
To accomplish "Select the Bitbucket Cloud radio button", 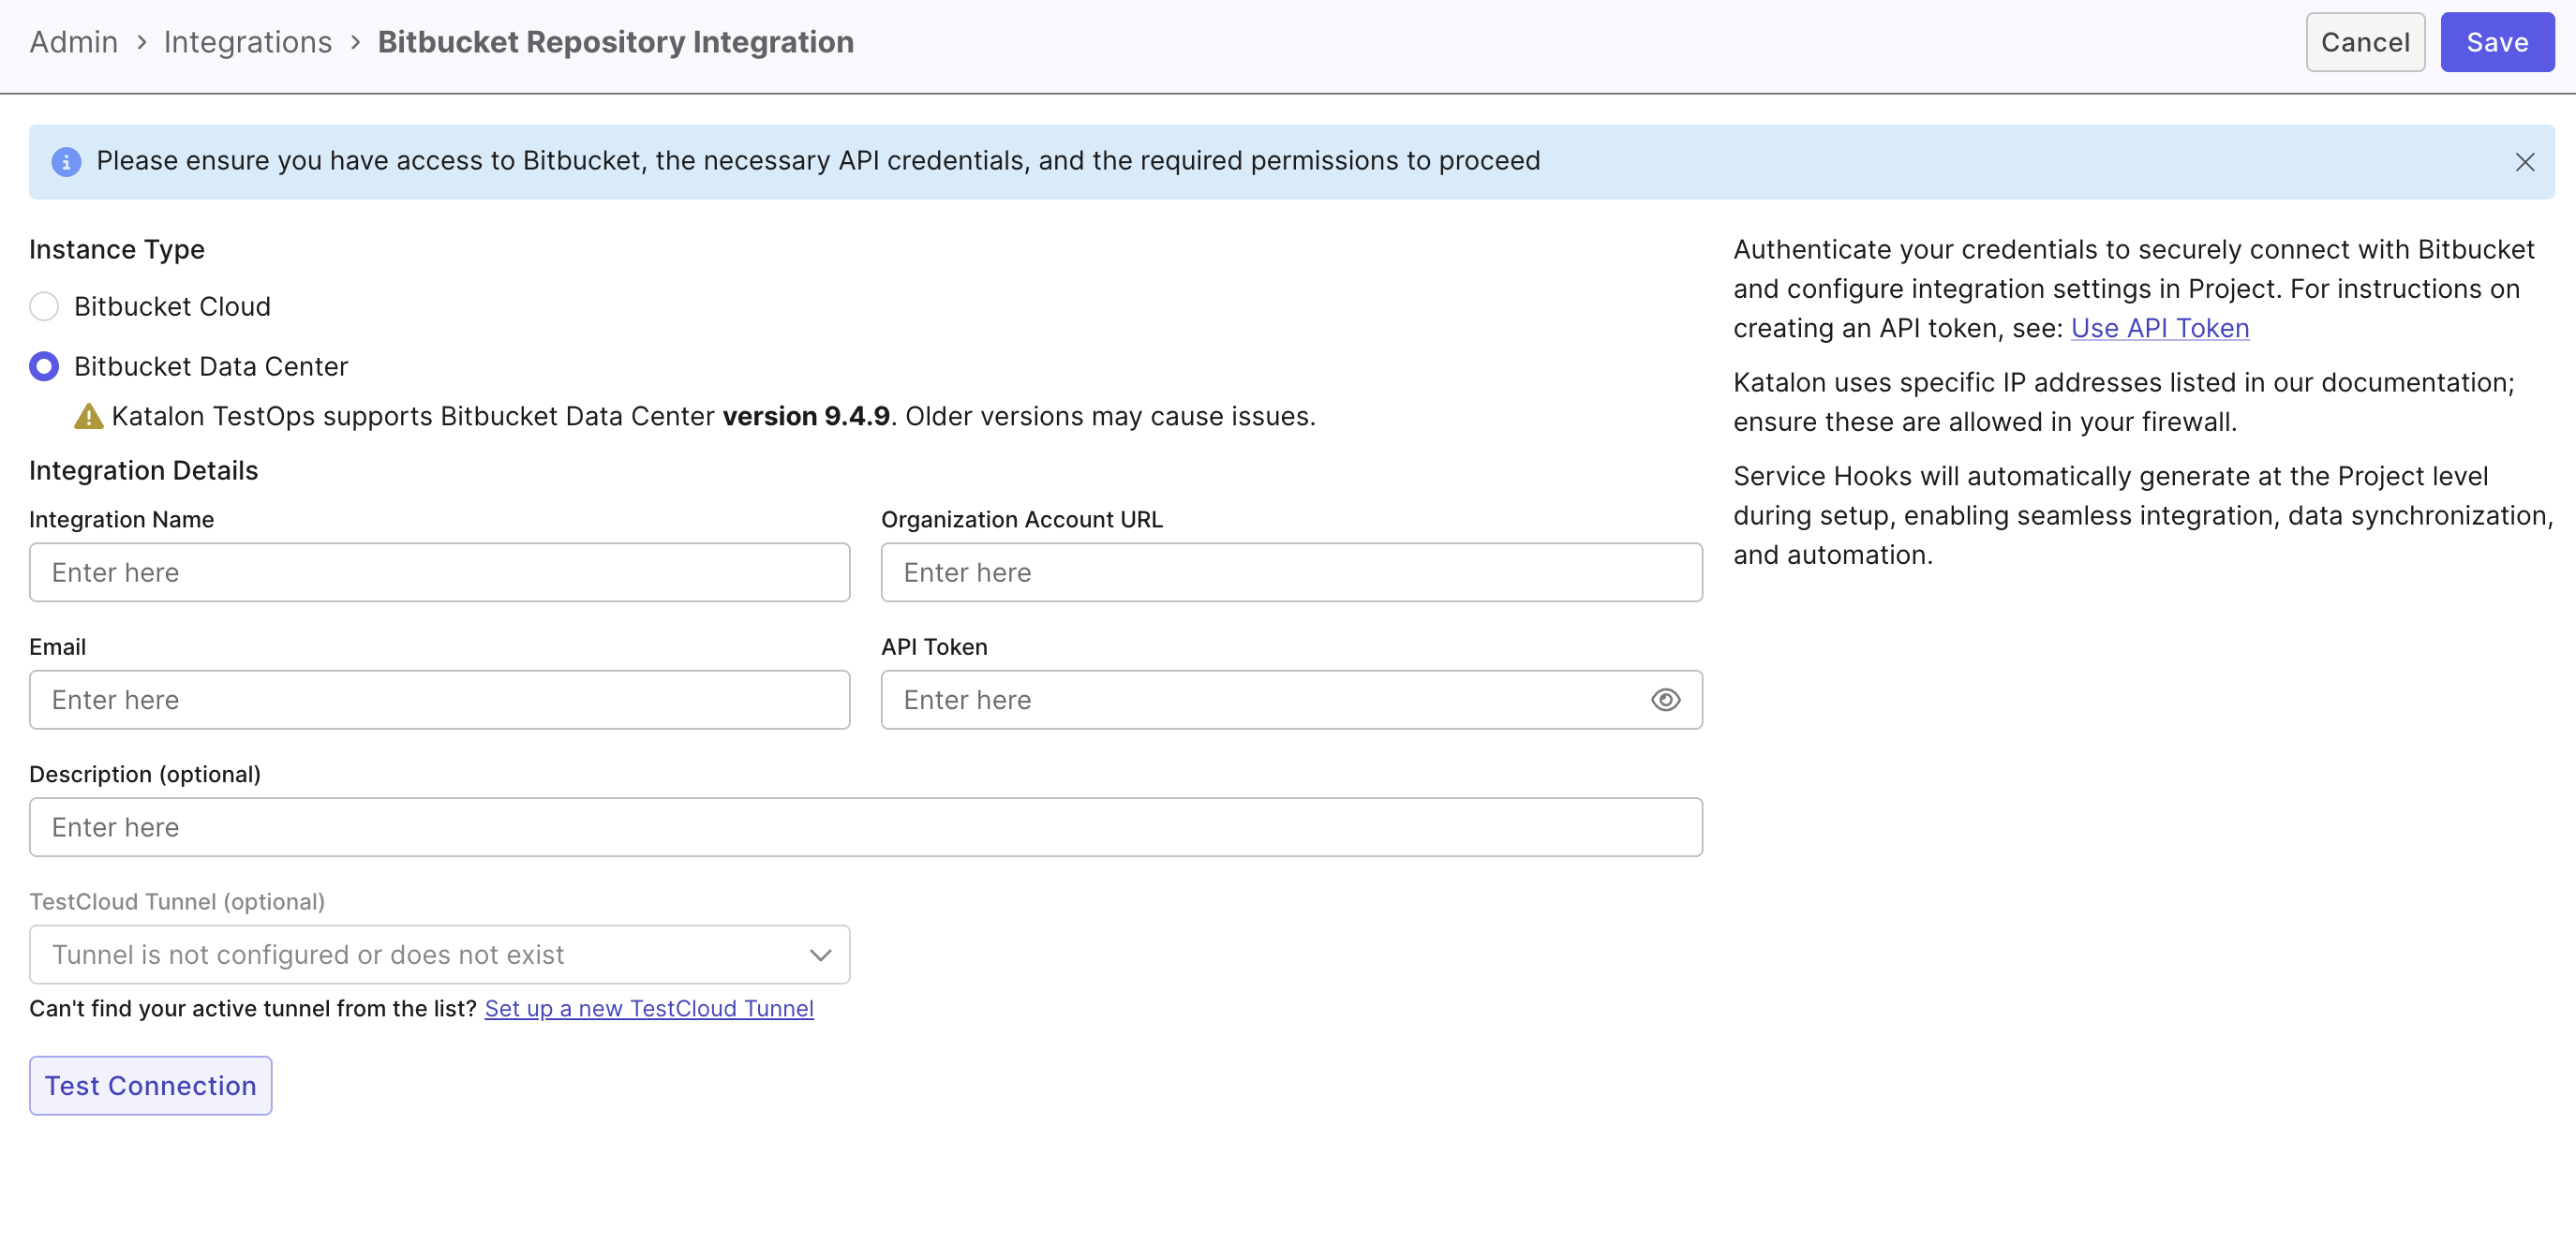I will pyautogui.click(x=44, y=306).
